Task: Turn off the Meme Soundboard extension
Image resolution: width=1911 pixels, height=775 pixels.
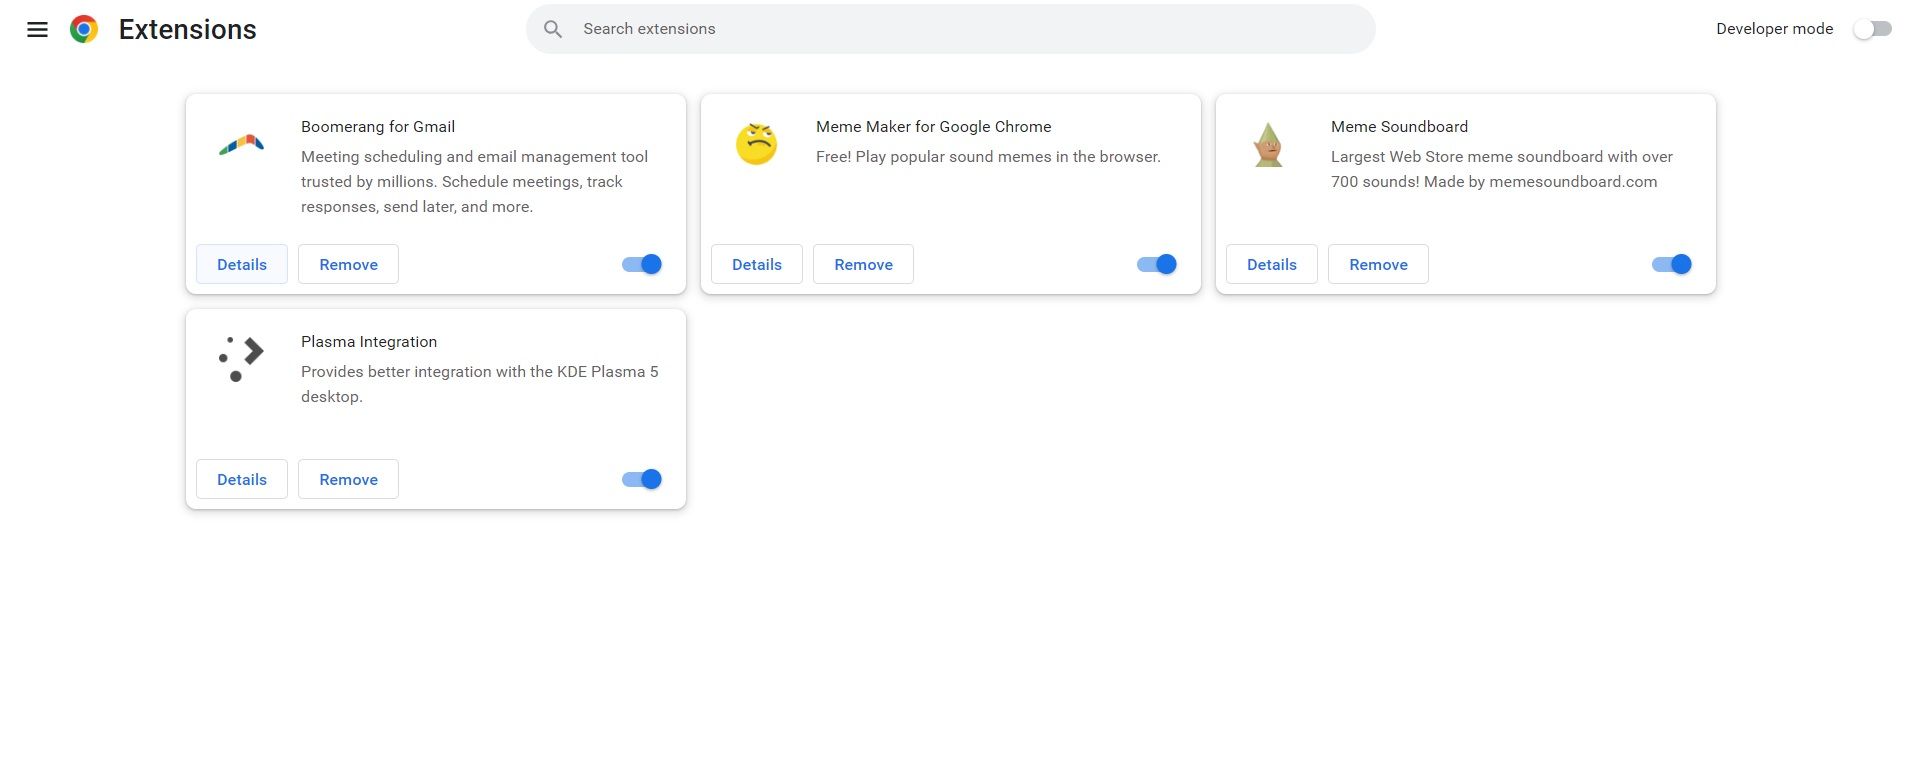Action: point(1671,264)
